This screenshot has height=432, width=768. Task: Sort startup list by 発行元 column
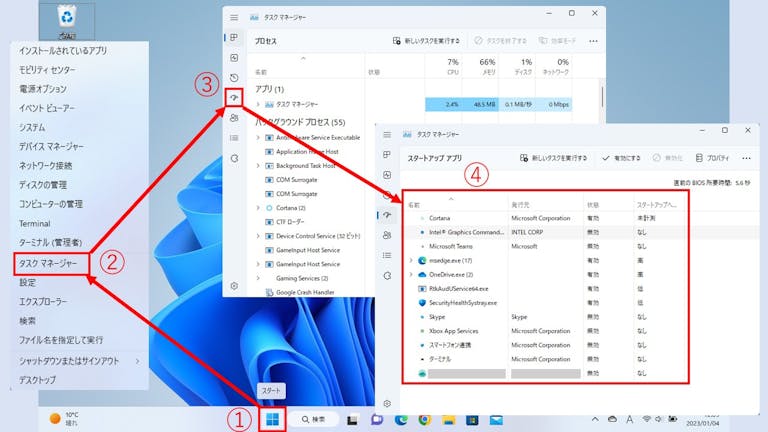tap(520, 205)
